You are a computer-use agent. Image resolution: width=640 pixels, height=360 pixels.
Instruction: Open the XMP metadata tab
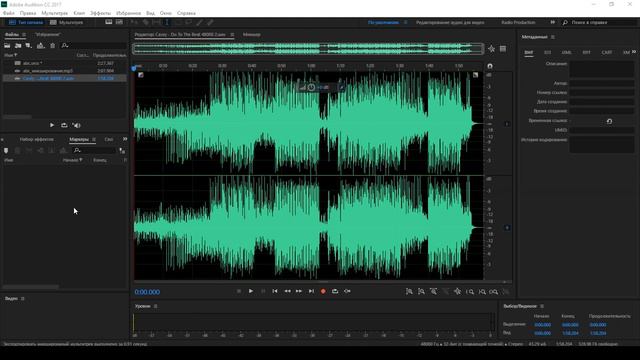[626, 53]
